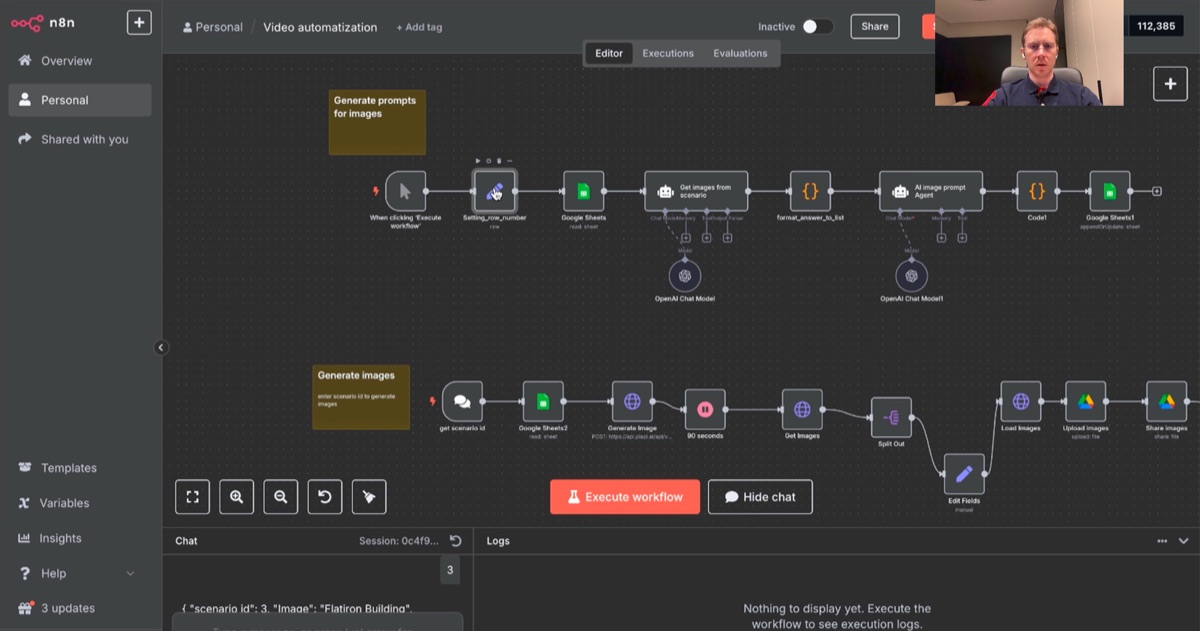The width and height of the screenshot is (1200, 631).
Task: Tidy up the workflow nodes
Action: [369, 497]
